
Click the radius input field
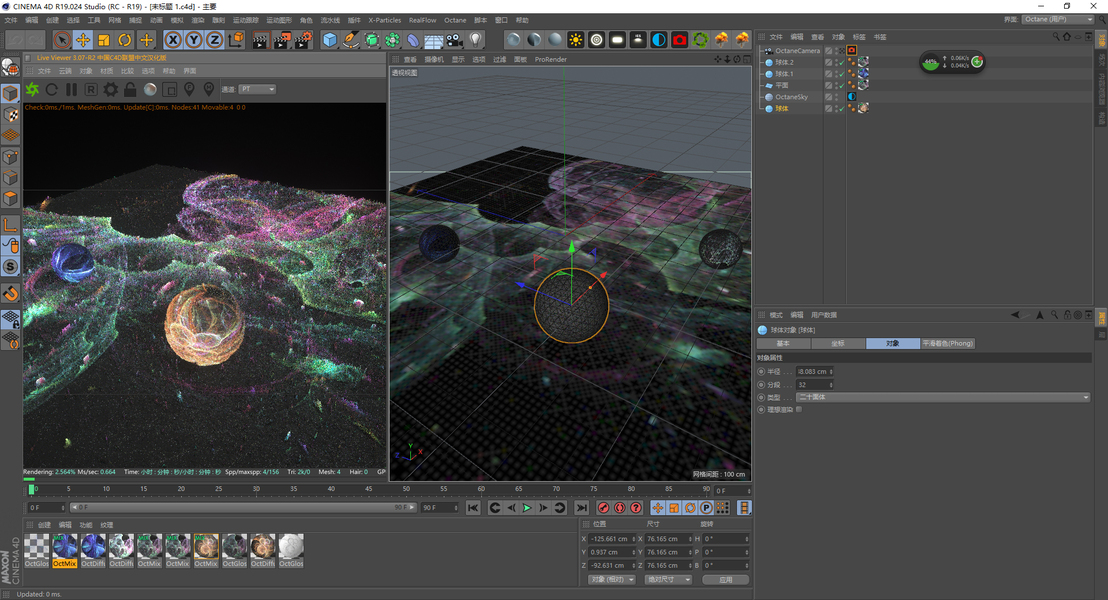coord(815,371)
